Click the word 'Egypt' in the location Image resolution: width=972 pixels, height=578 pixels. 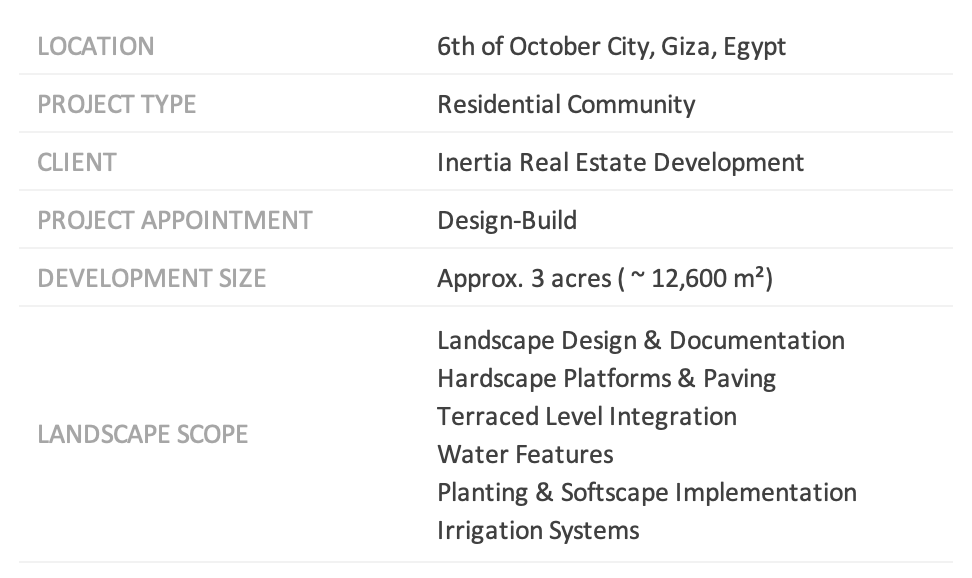pyautogui.click(x=754, y=47)
